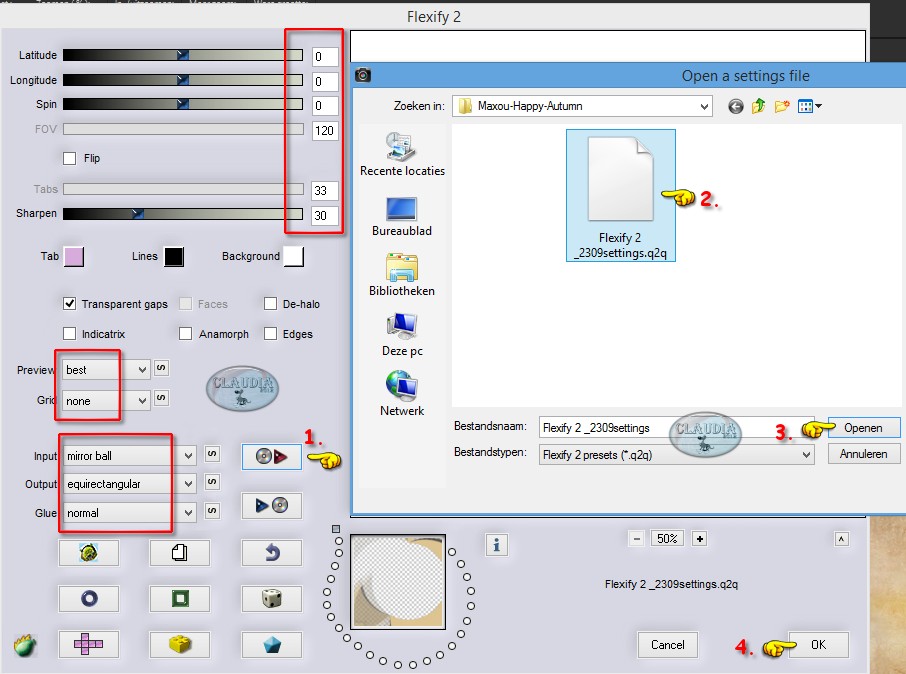This screenshot has width=906, height=674.
Task: Click the dice randomize button
Action: click(272, 598)
